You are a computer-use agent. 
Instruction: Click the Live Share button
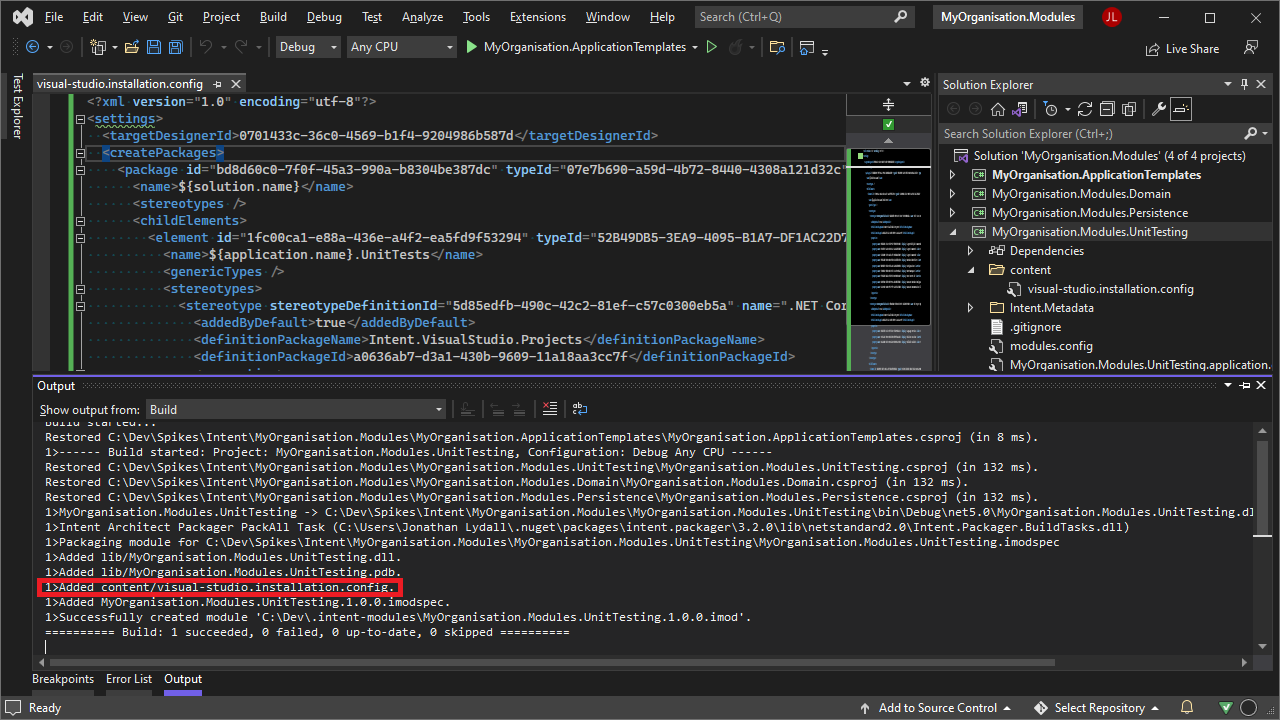[x=1183, y=48]
